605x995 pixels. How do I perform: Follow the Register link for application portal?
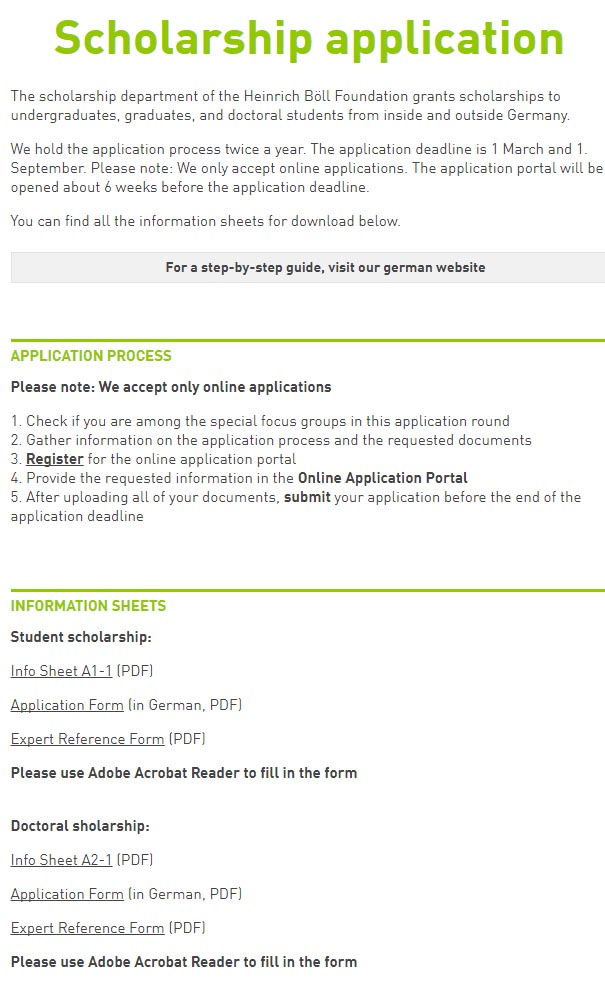coord(55,459)
